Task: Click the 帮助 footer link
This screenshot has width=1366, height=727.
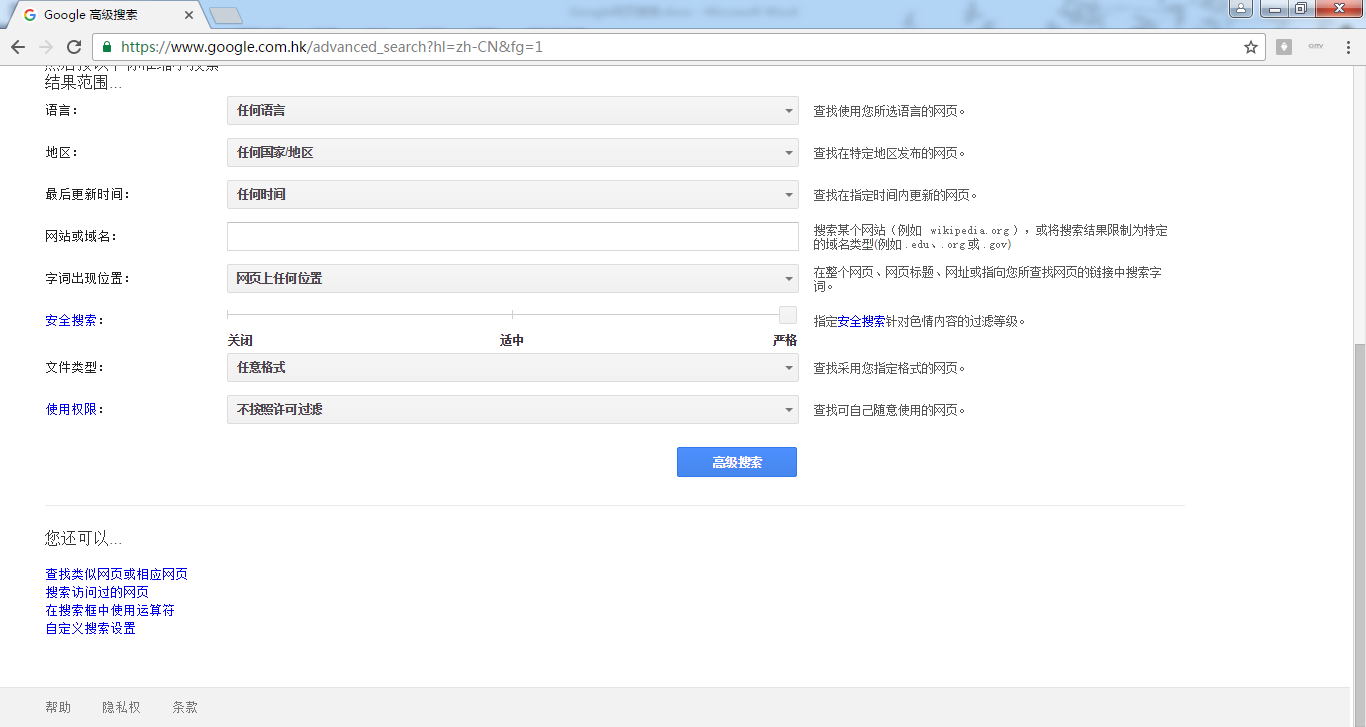Action: point(58,708)
